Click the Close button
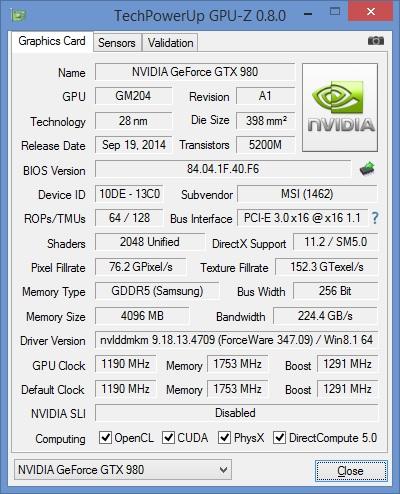 point(351,471)
